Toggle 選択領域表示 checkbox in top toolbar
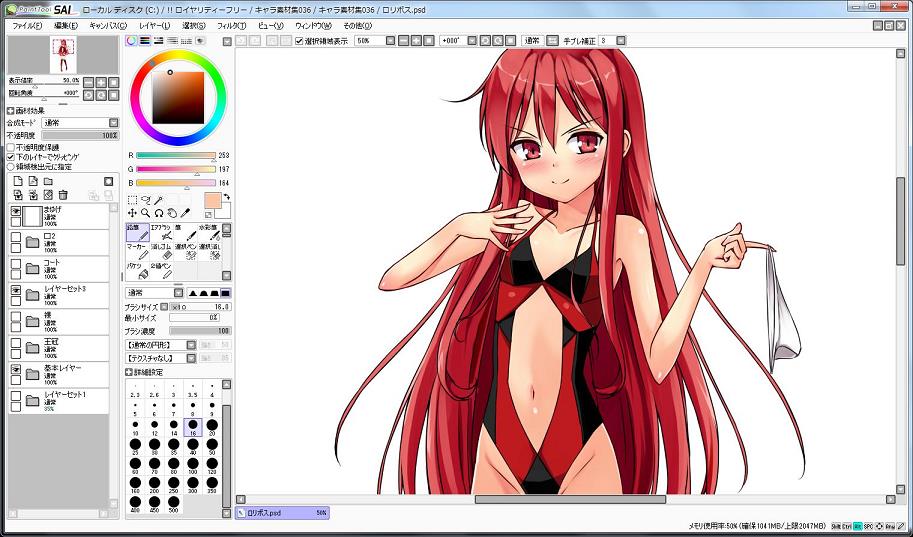The width and height of the screenshot is (913, 537). [x=299, y=41]
